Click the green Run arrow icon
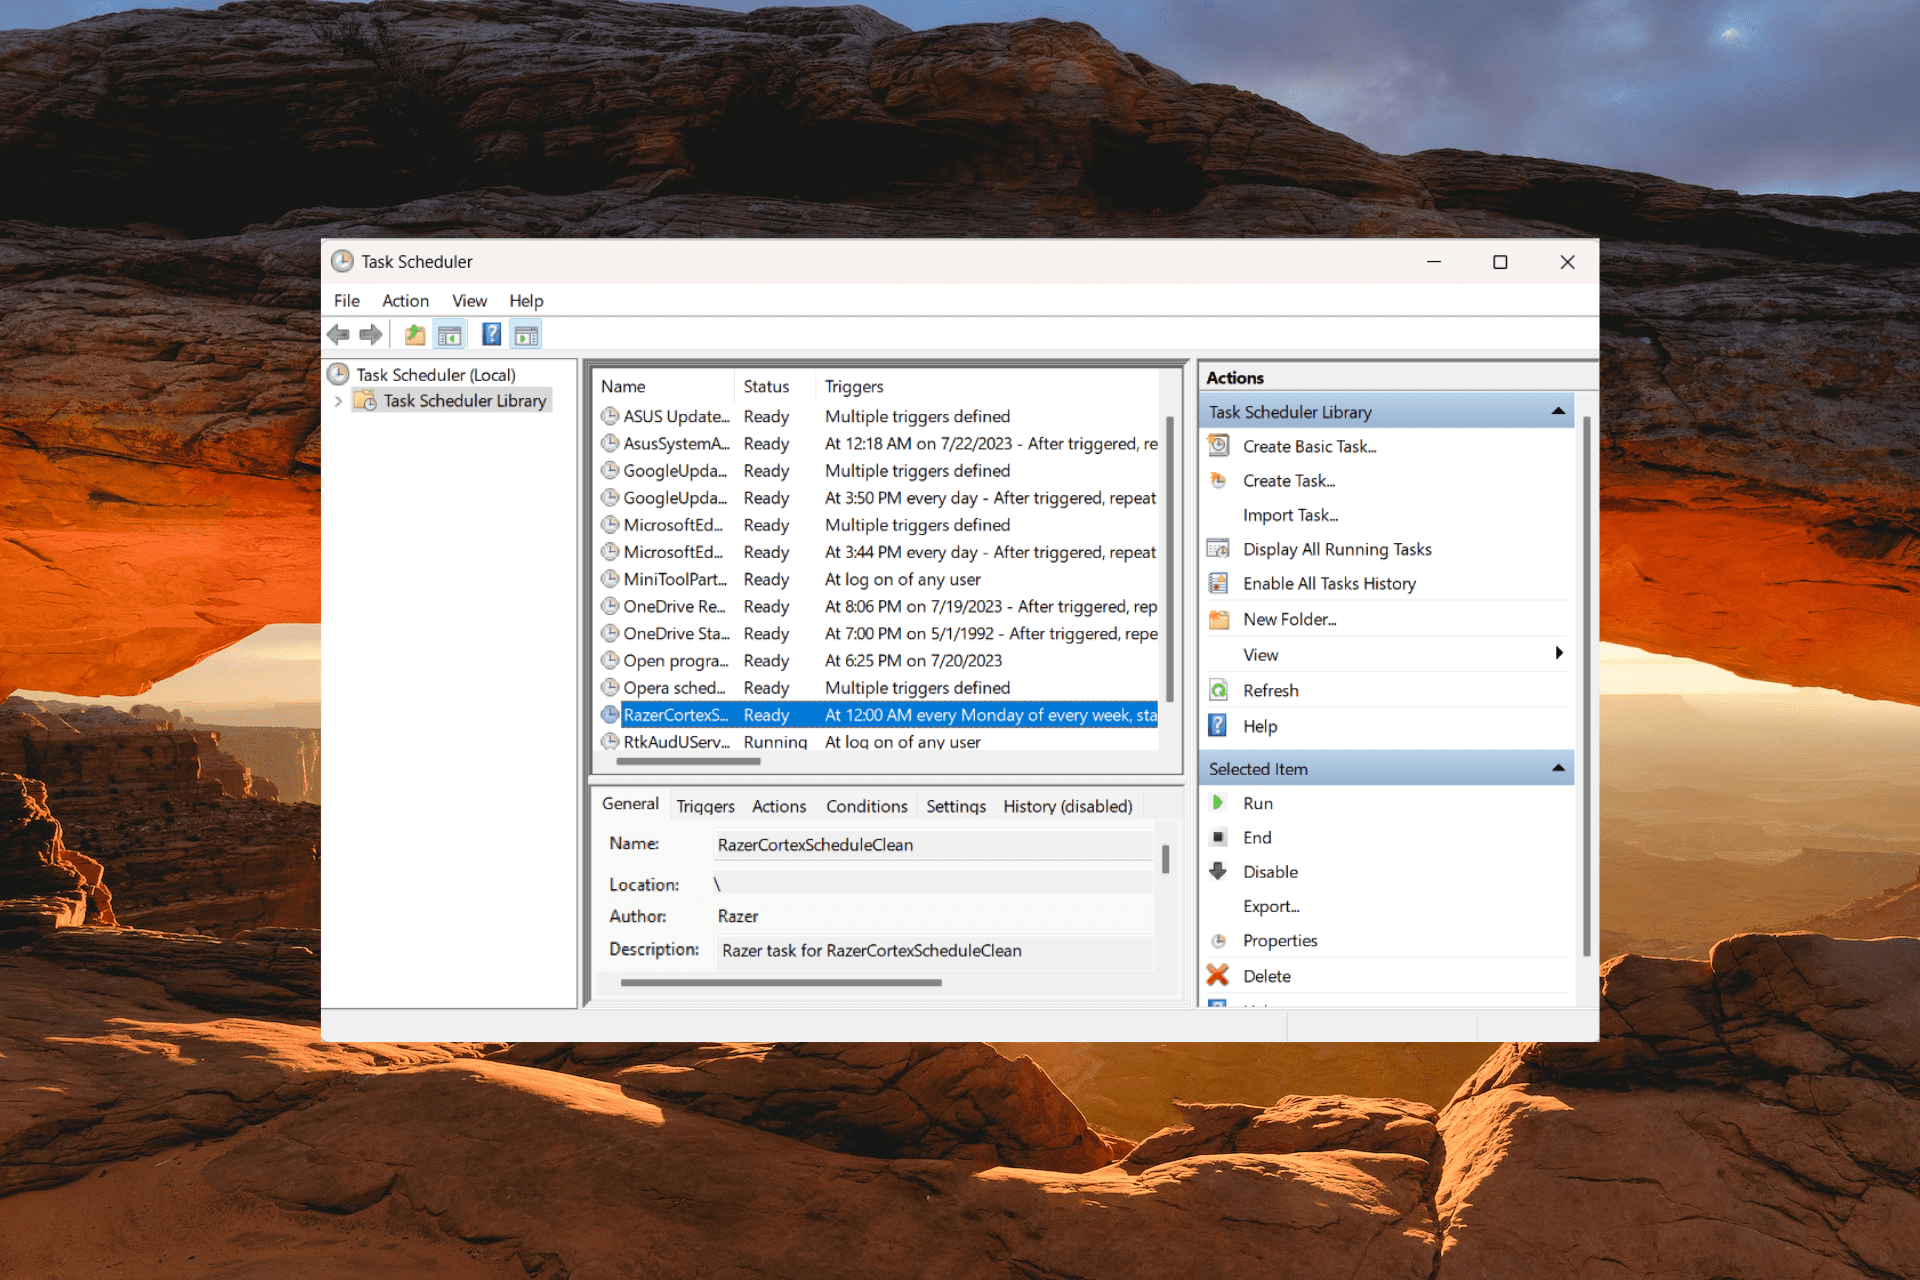This screenshot has height=1280, width=1920. [1218, 803]
